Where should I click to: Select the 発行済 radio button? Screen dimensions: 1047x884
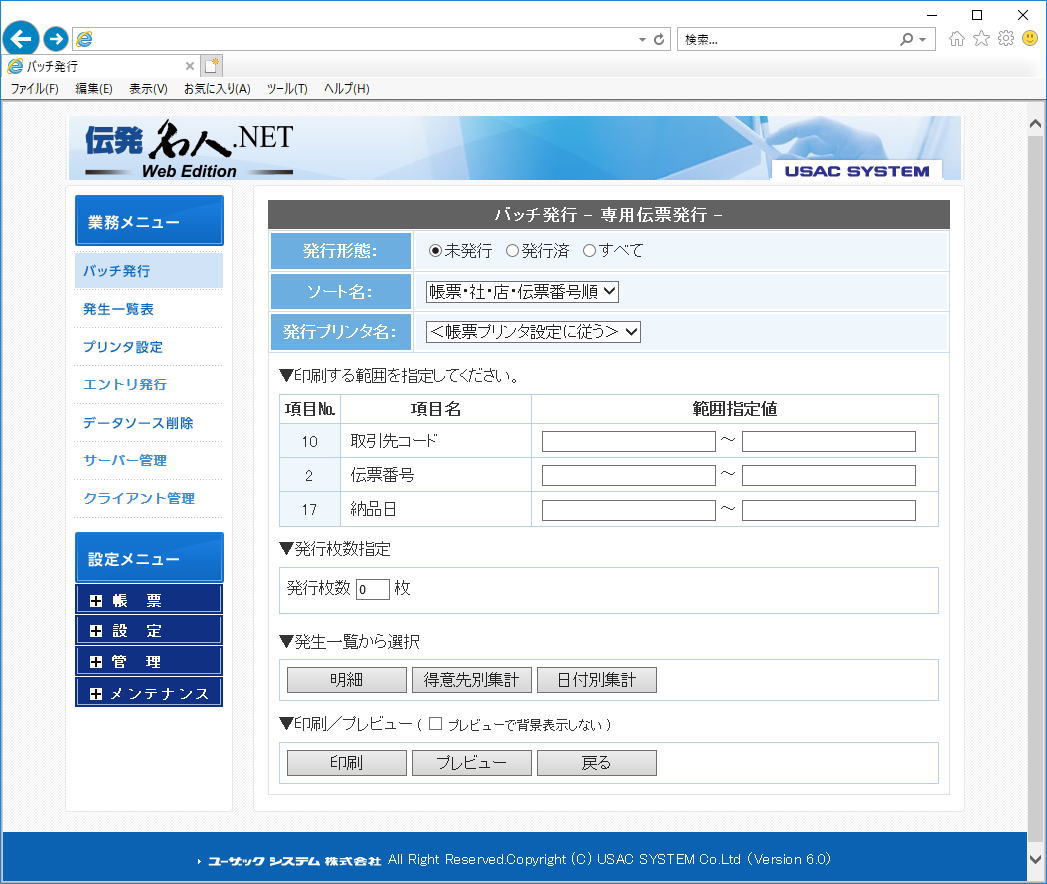coord(512,251)
